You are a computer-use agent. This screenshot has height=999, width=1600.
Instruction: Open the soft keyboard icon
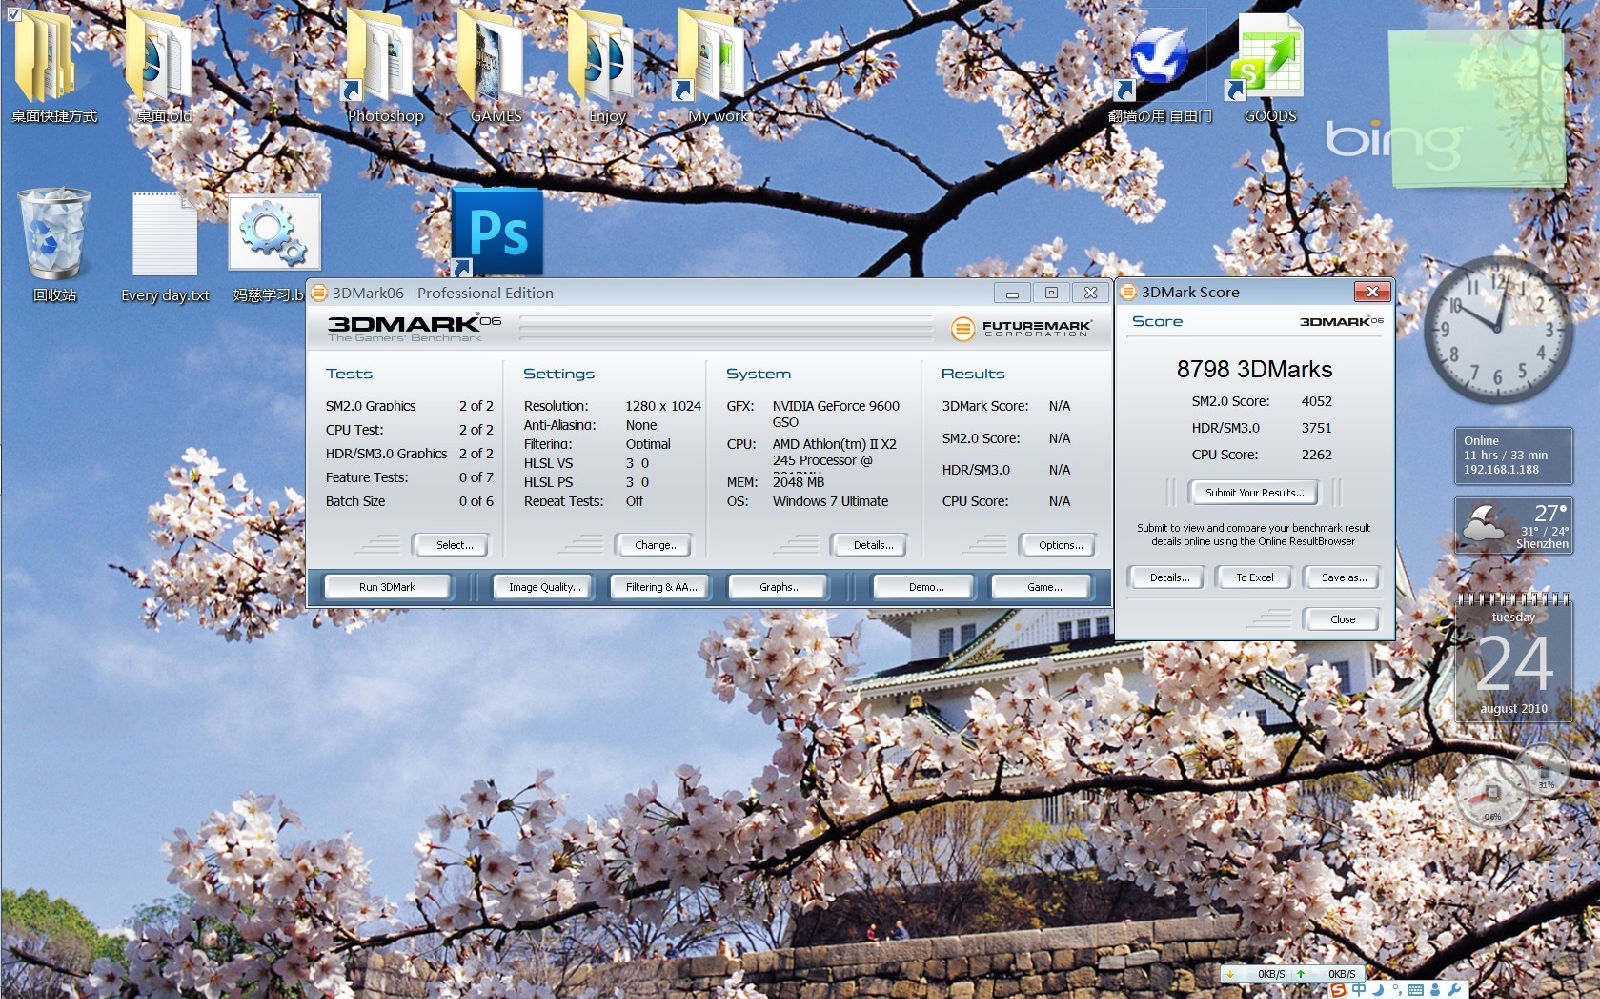pos(1415,990)
